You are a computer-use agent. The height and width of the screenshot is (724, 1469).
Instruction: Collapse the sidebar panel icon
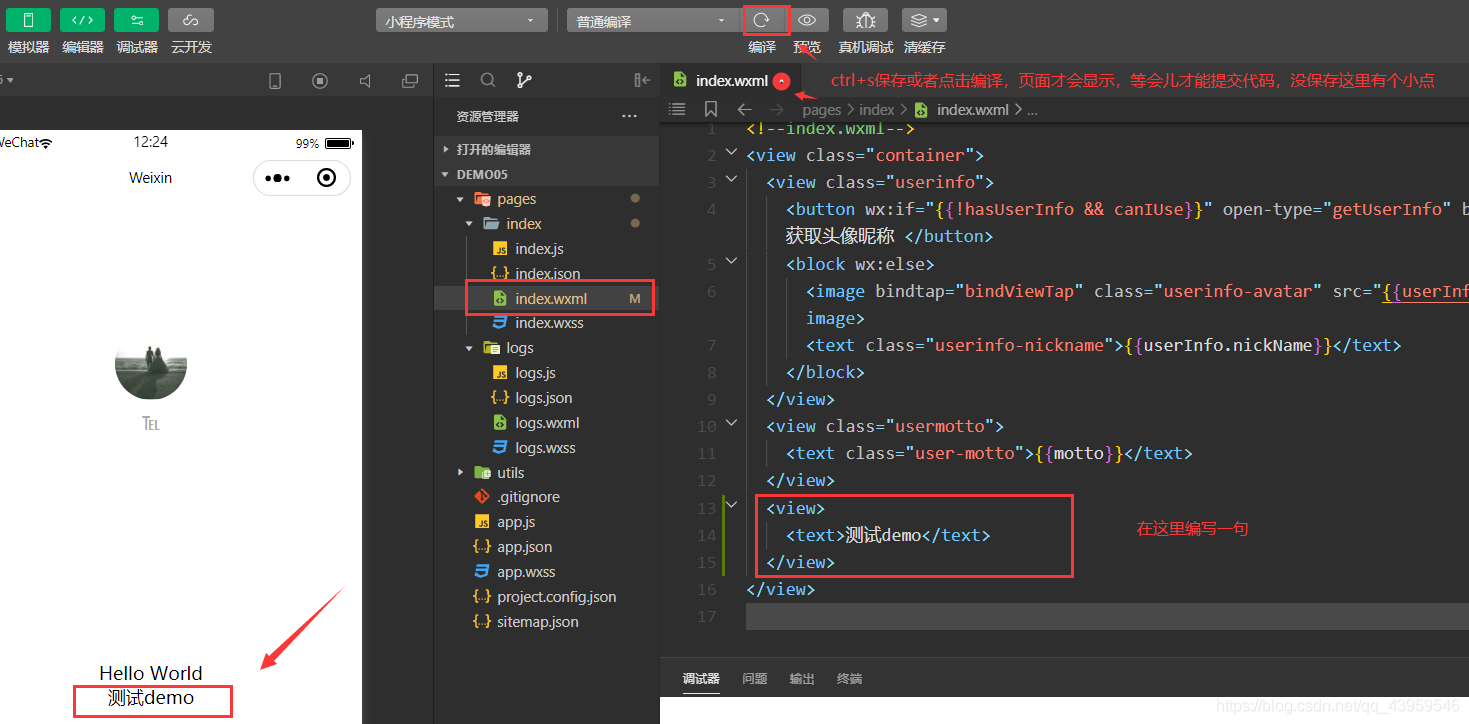642,80
